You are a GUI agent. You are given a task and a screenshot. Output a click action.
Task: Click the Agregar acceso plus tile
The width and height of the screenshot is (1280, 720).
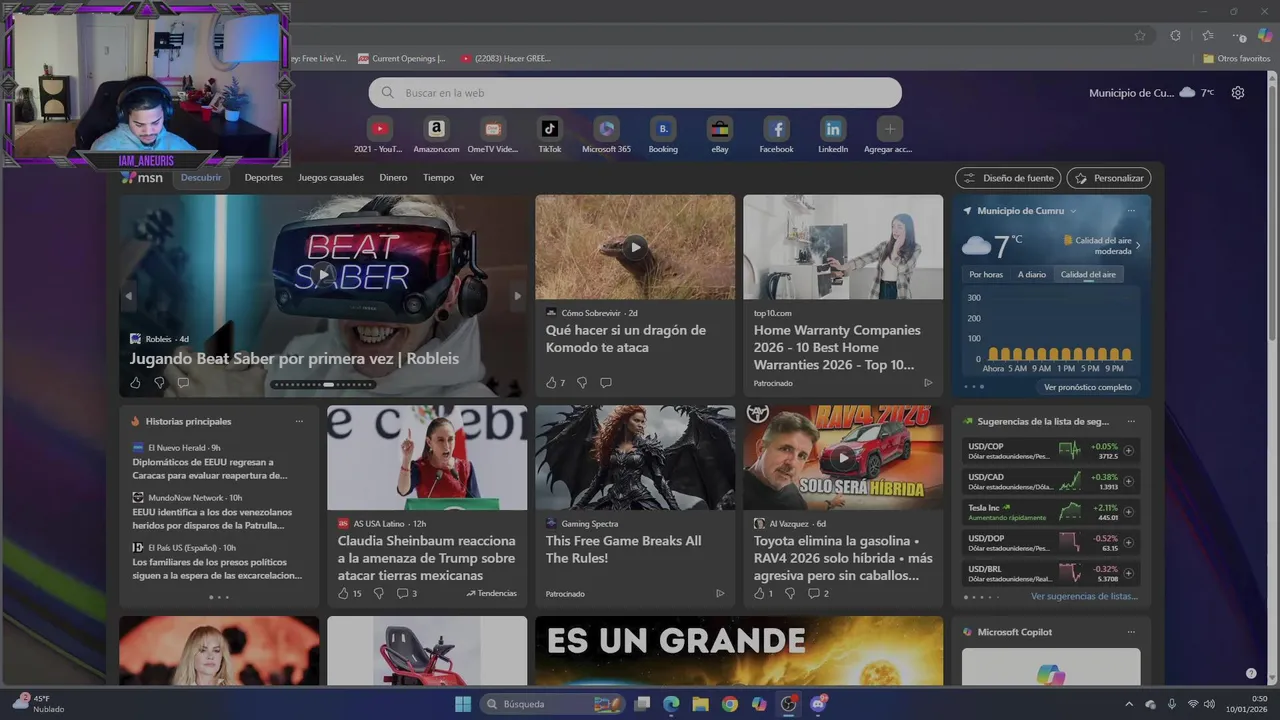(x=890, y=129)
